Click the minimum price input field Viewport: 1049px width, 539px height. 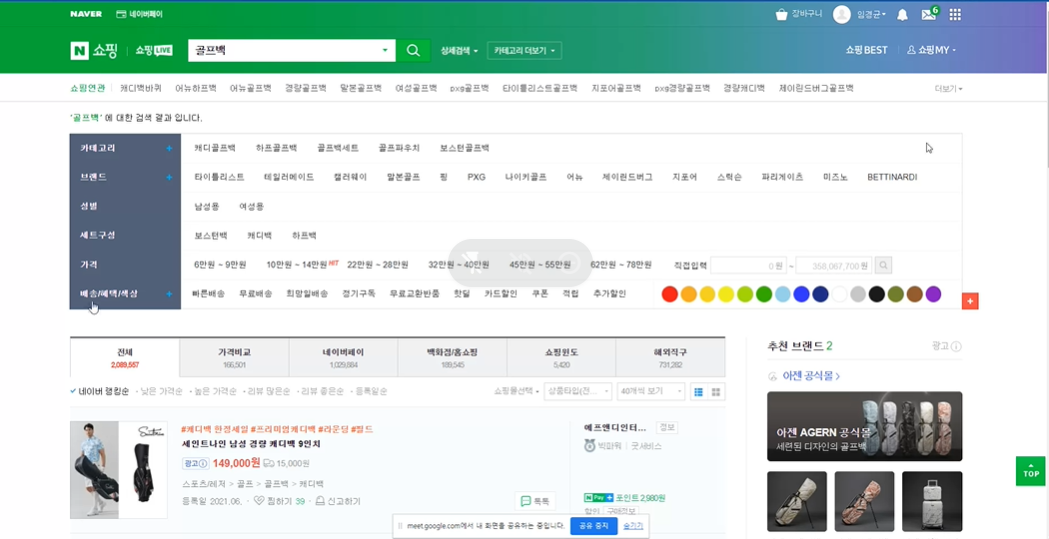pyautogui.click(x=749, y=265)
